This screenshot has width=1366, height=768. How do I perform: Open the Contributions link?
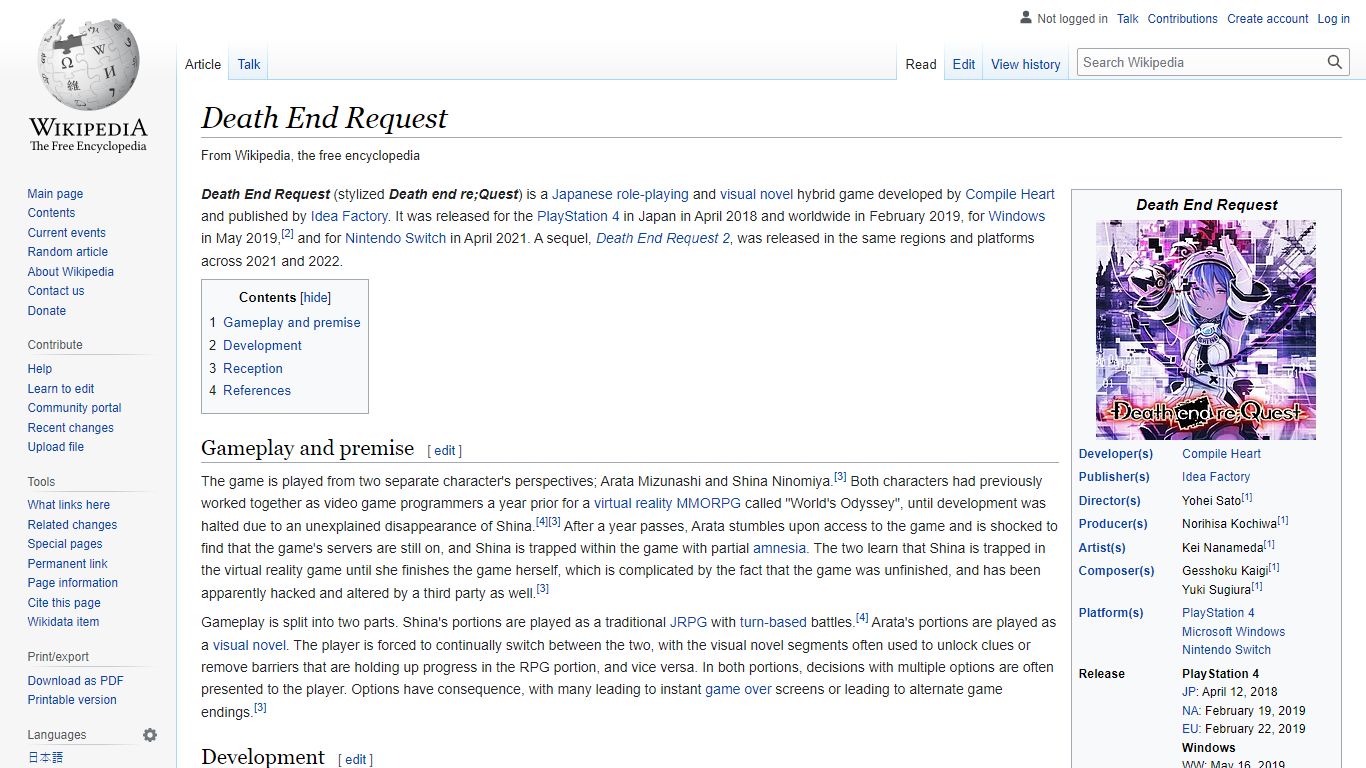1183,19
